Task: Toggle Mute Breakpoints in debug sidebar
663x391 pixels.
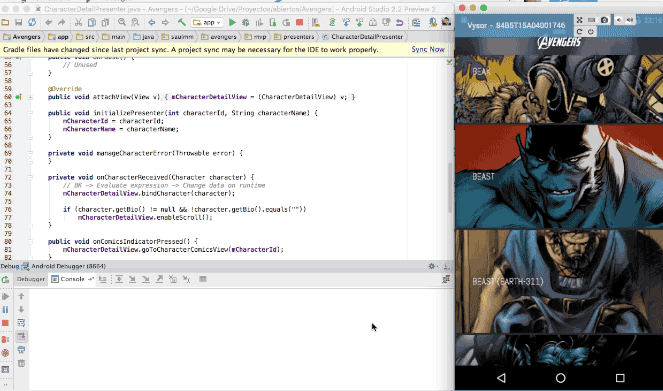Action: [x=5, y=353]
